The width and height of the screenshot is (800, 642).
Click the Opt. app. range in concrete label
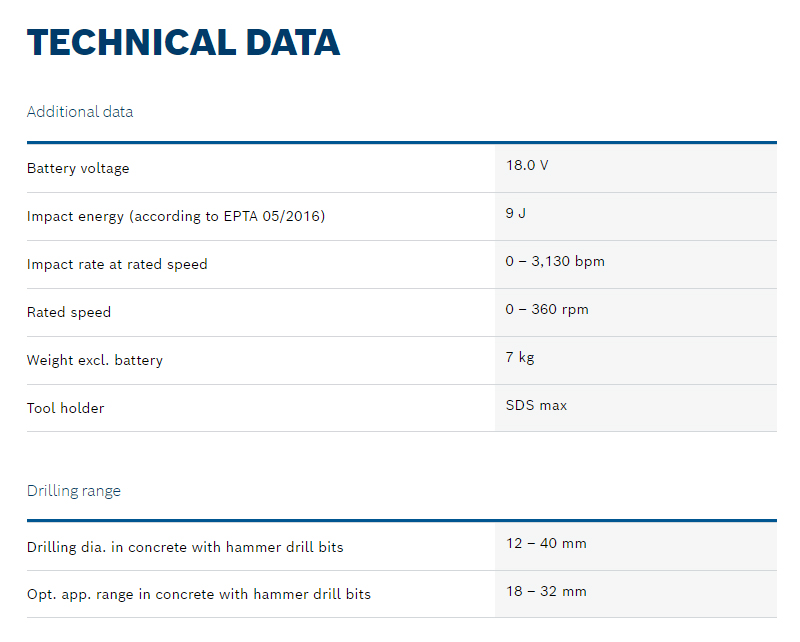pyautogui.click(x=199, y=594)
